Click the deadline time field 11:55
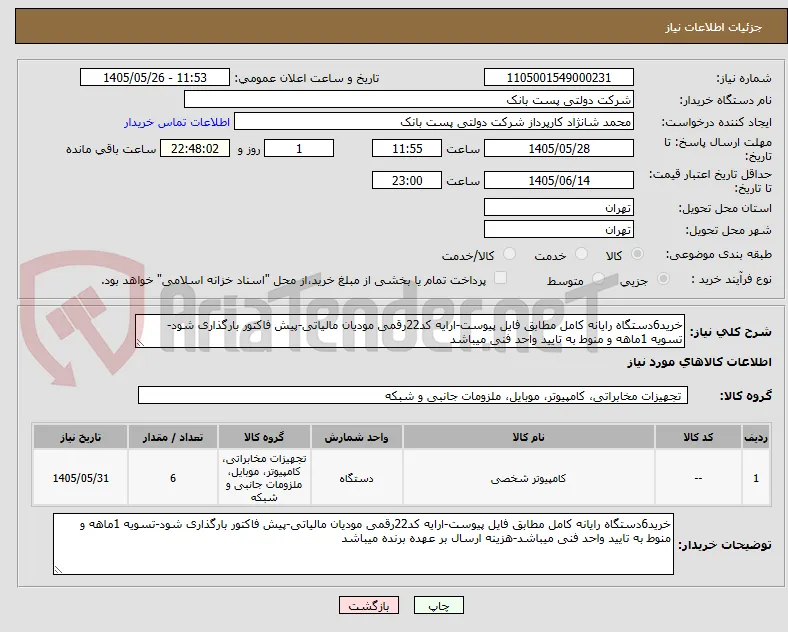This screenshot has height=632, width=788. (x=407, y=149)
